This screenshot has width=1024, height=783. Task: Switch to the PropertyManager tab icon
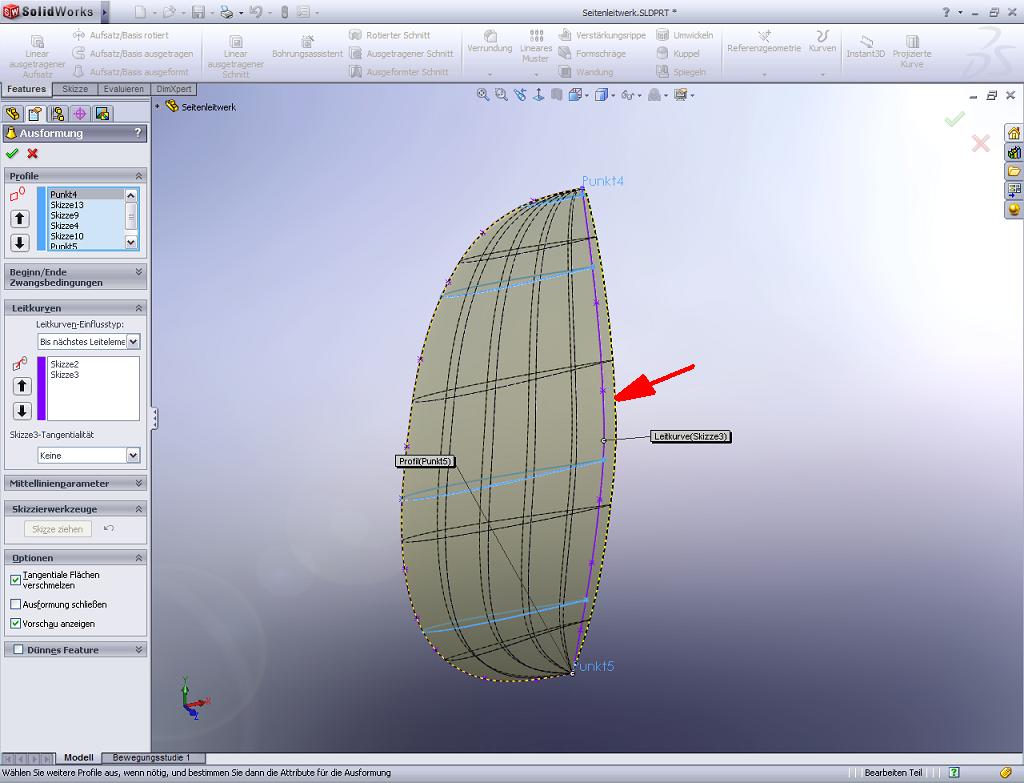35,114
